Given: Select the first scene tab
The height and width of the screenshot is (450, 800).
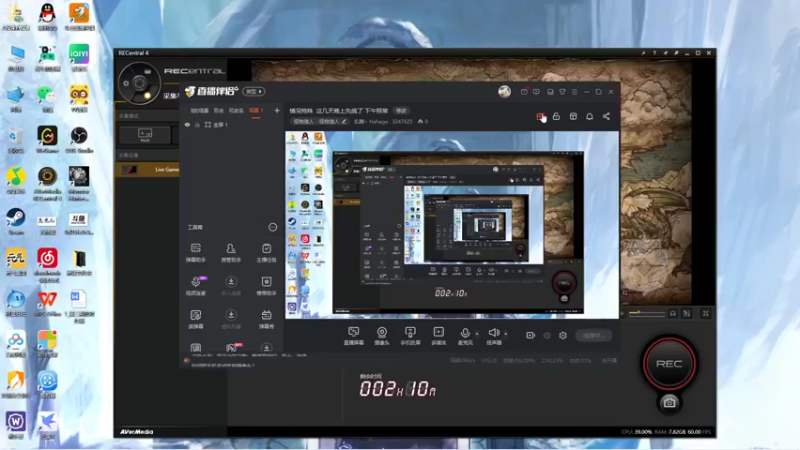Looking at the screenshot, I should coord(199,110).
